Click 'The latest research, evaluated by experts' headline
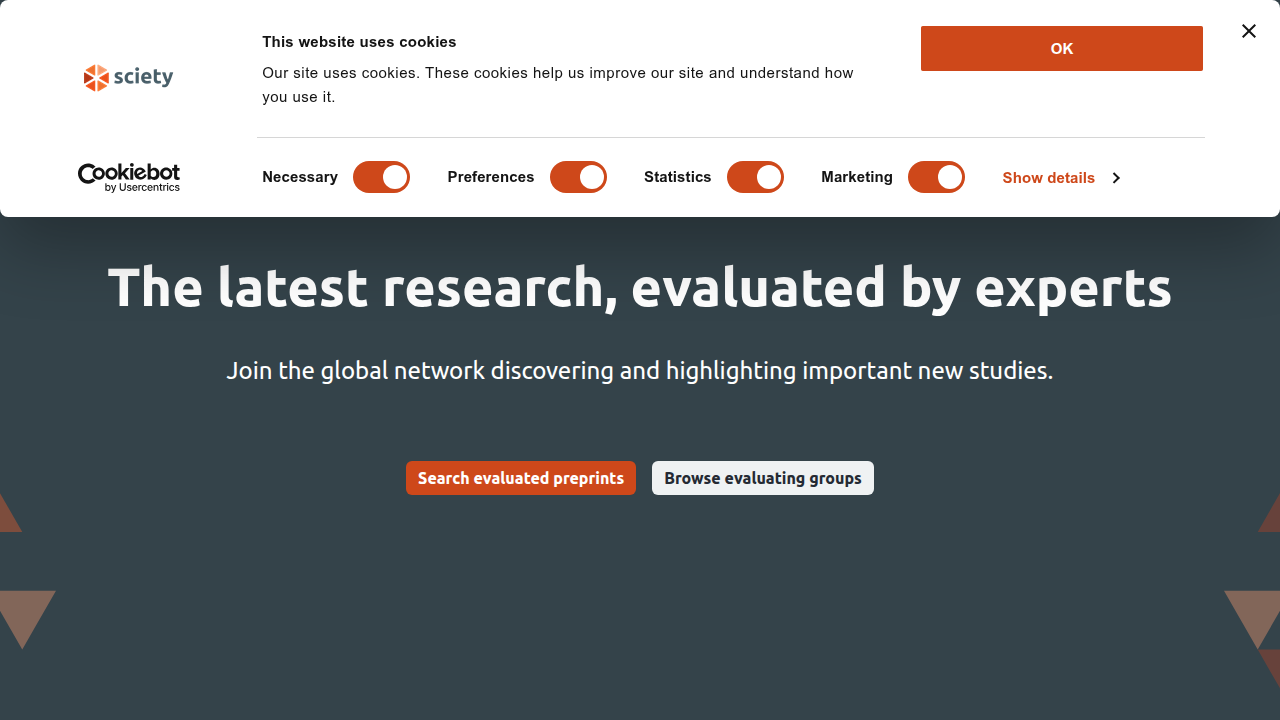Image resolution: width=1280 pixels, height=720 pixels. coord(640,288)
